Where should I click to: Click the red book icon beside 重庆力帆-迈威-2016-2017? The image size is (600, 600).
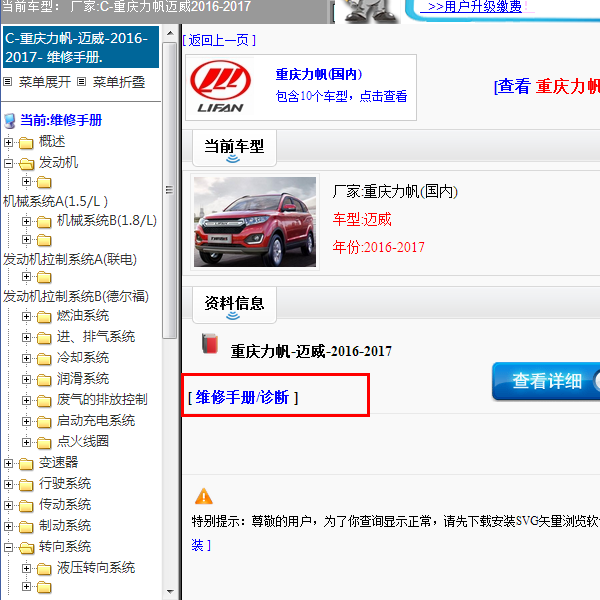pyautogui.click(x=210, y=343)
